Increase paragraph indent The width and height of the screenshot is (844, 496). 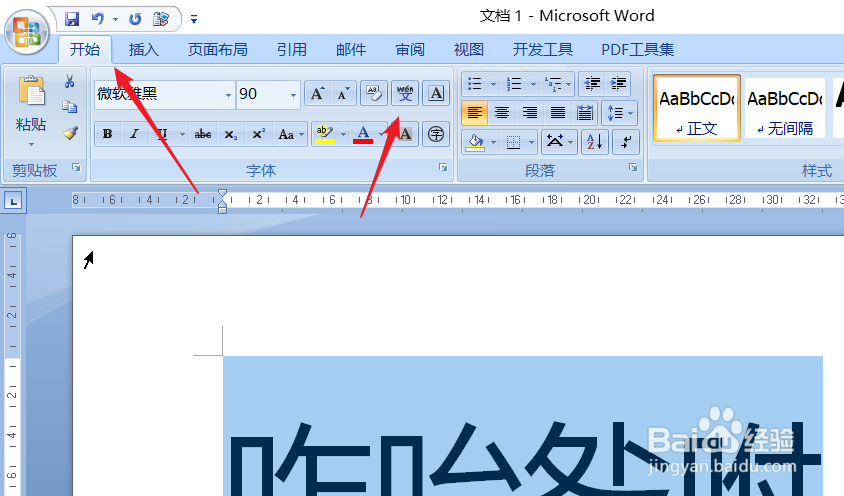(x=618, y=83)
